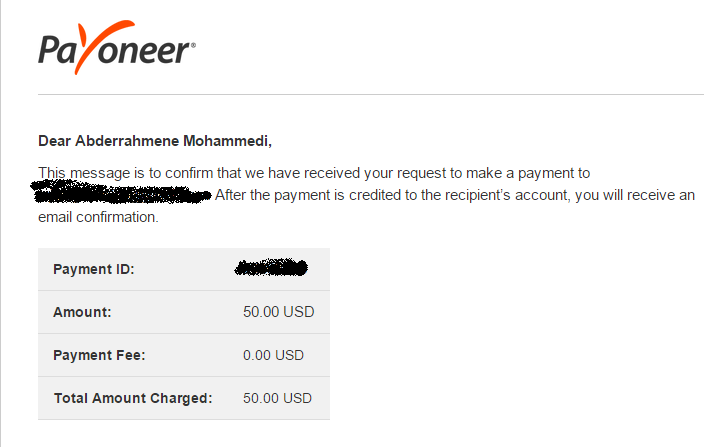
Task: Click the words 'request to make a payment to'
Action: tap(497, 173)
